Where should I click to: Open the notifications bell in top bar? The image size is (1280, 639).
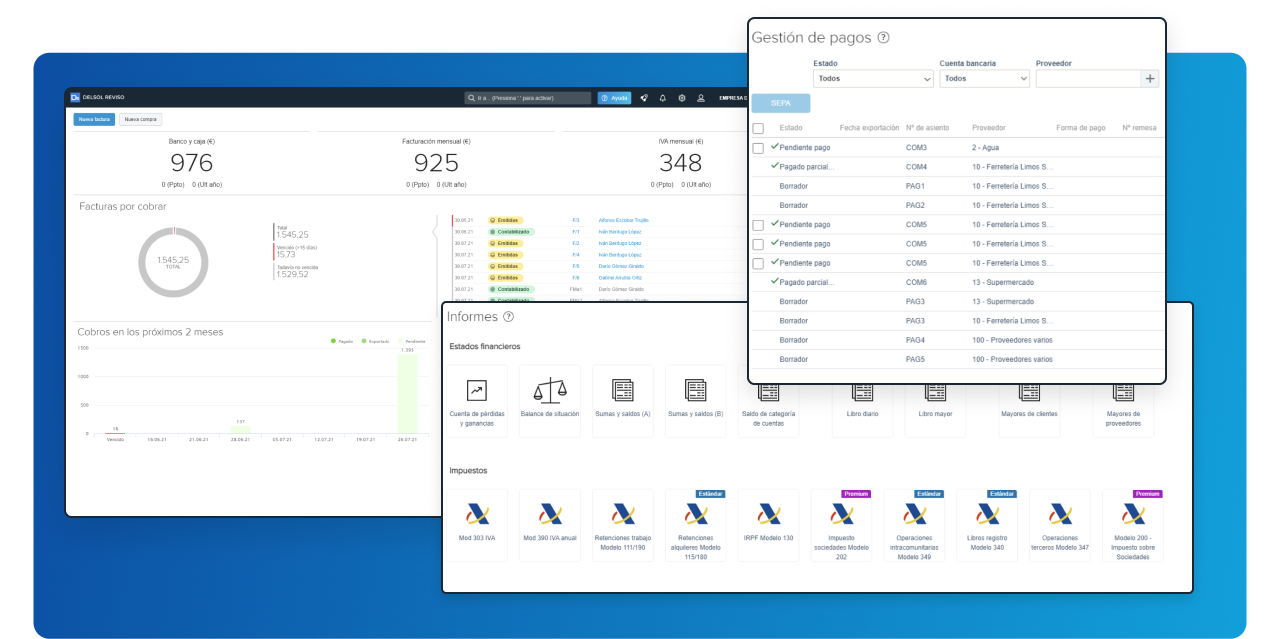point(662,98)
